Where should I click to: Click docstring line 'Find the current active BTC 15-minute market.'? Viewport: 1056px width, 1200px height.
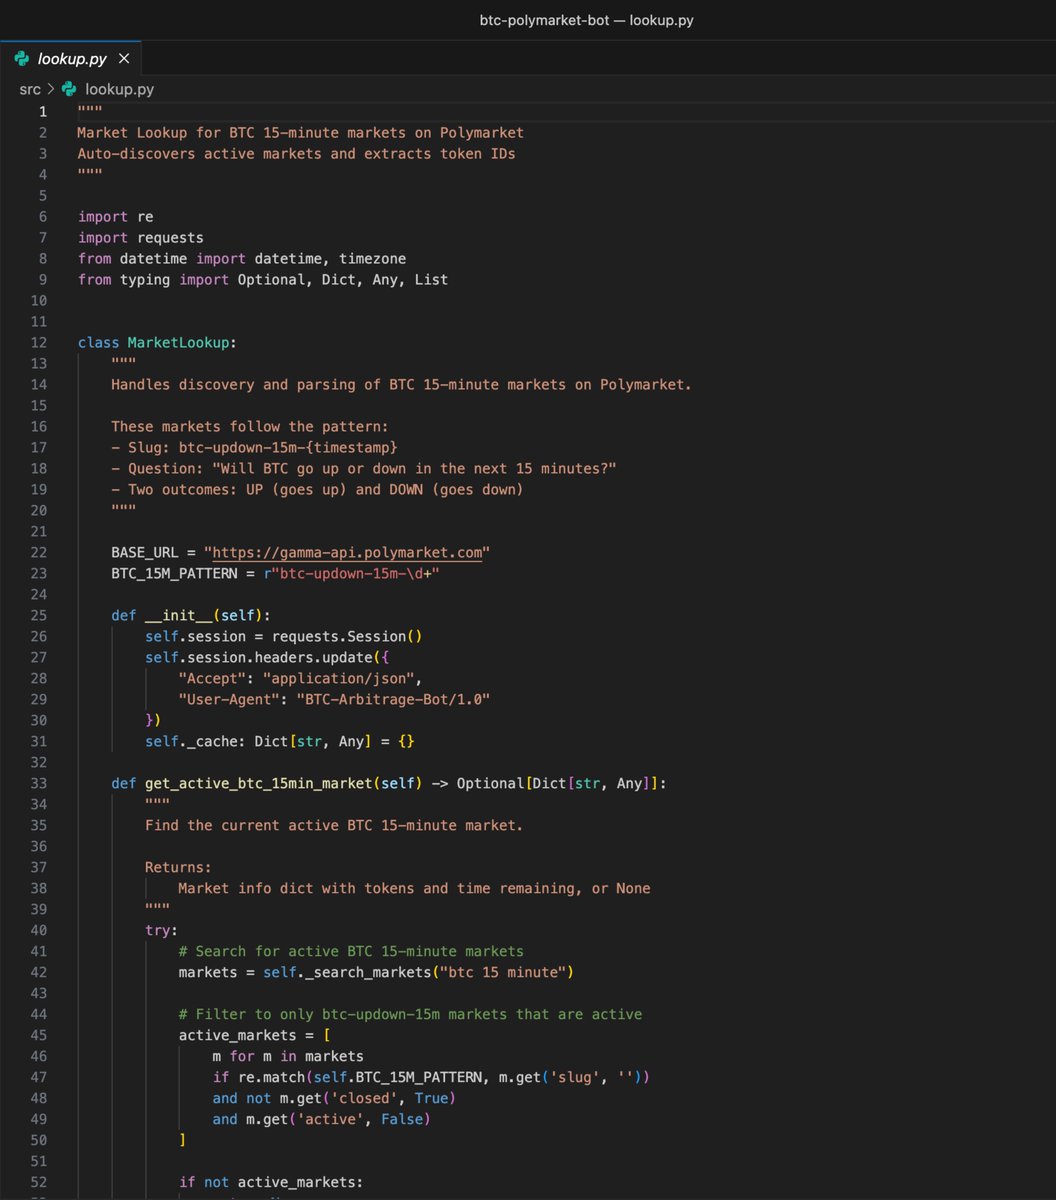click(x=334, y=825)
